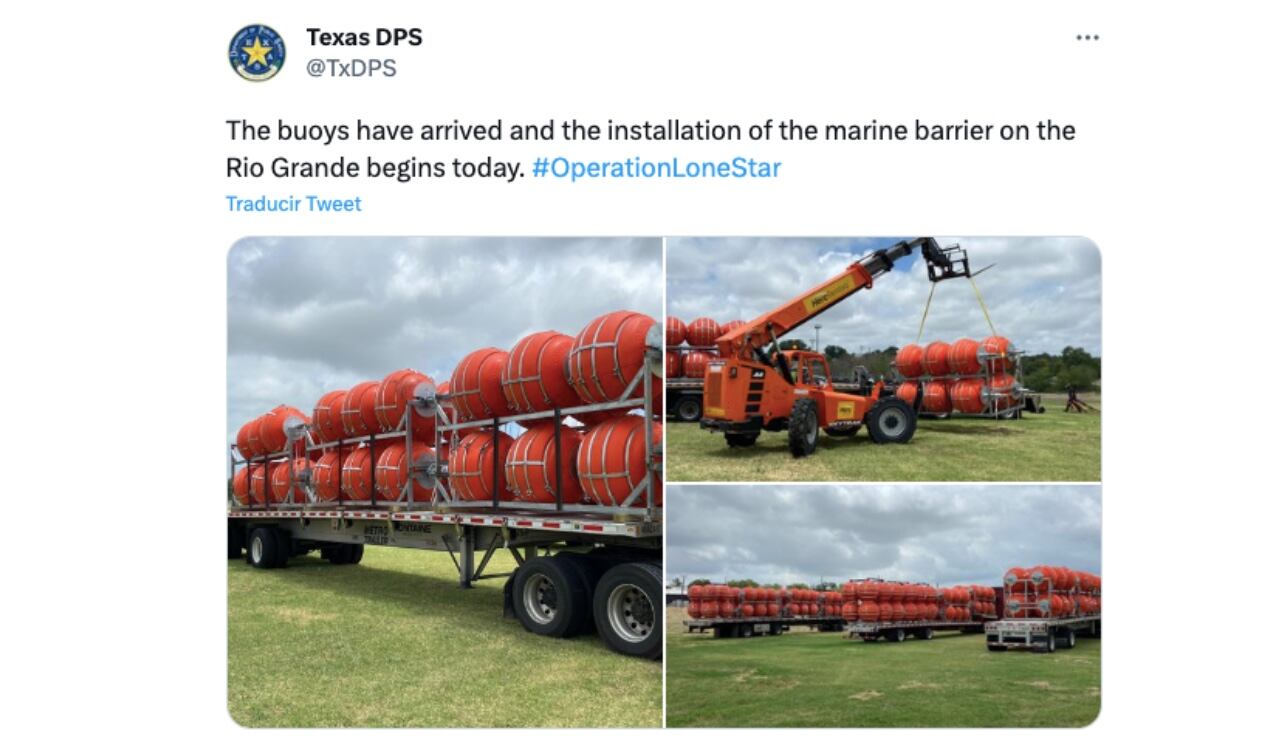Open the #OperationLoneStar hashtag
Viewport: 1280px width, 750px height.
coord(656,167)
